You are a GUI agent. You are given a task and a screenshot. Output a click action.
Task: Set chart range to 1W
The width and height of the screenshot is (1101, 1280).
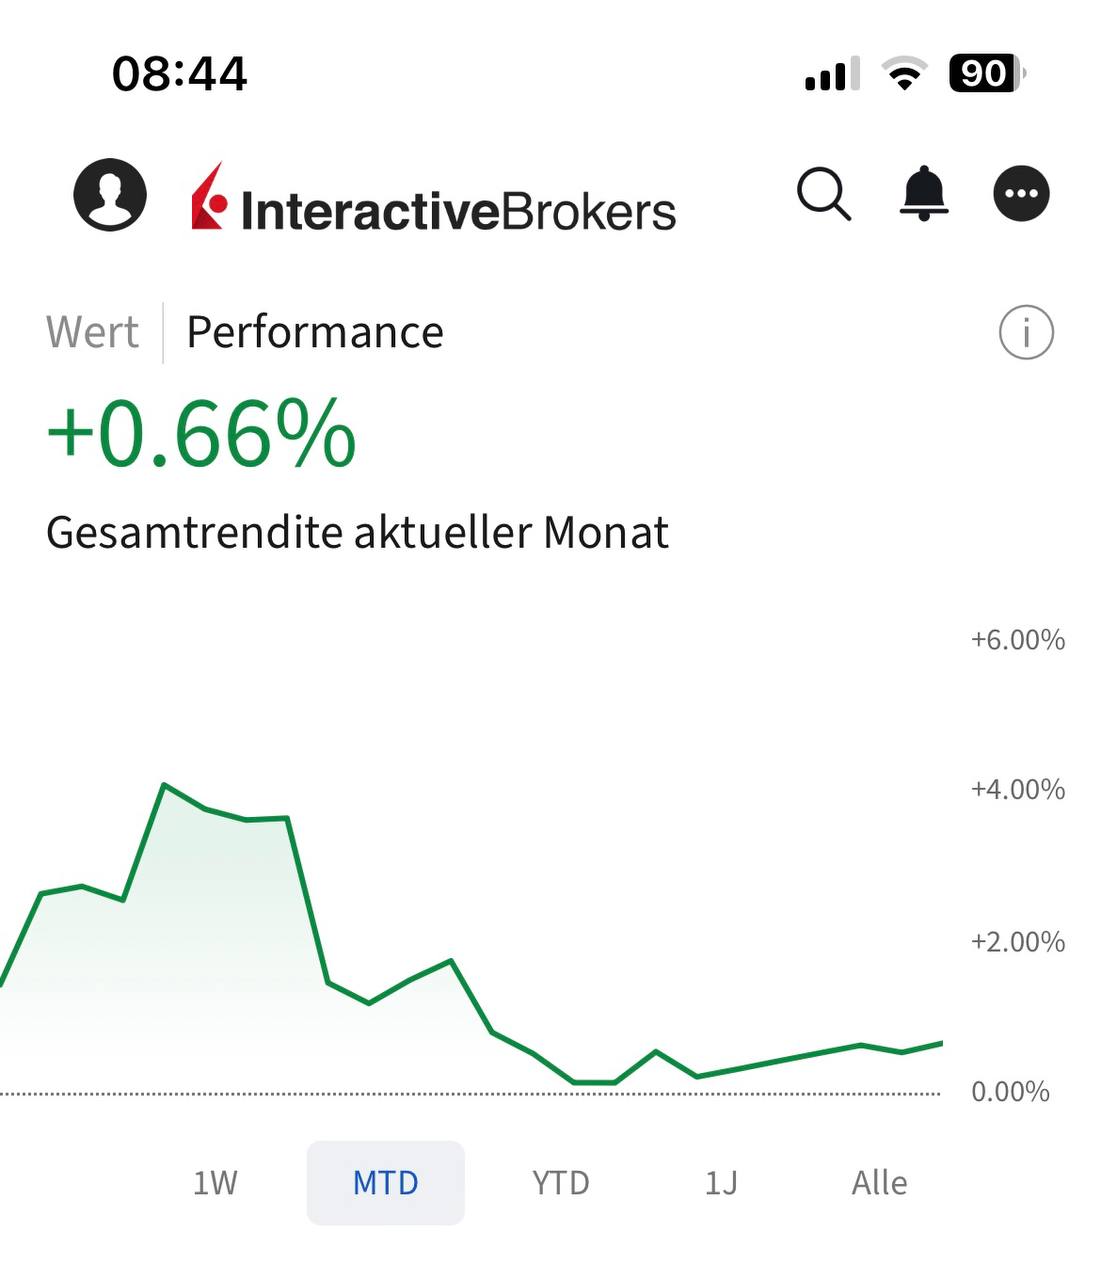(x=215, y=1183)
